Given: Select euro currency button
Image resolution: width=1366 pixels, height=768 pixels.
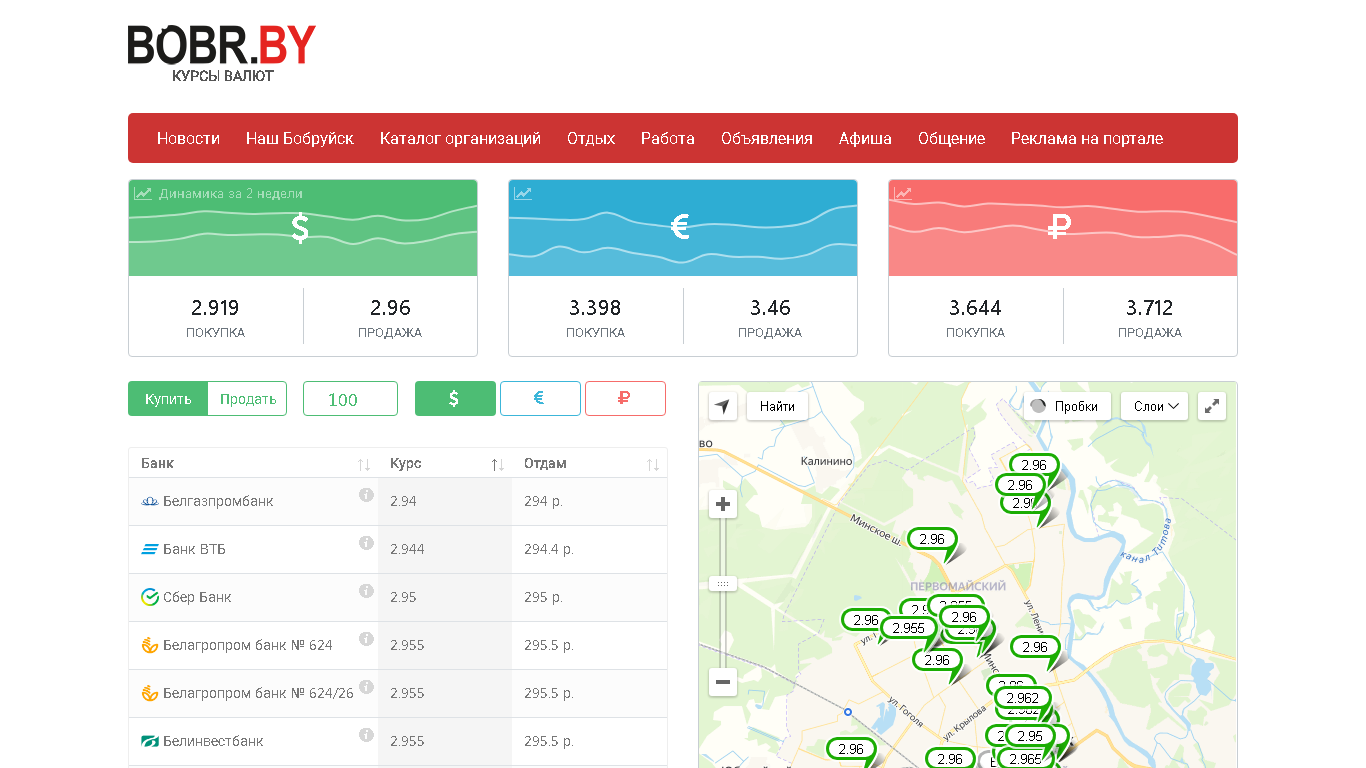Looking at the screenshot, I should [x=540, y=398].
